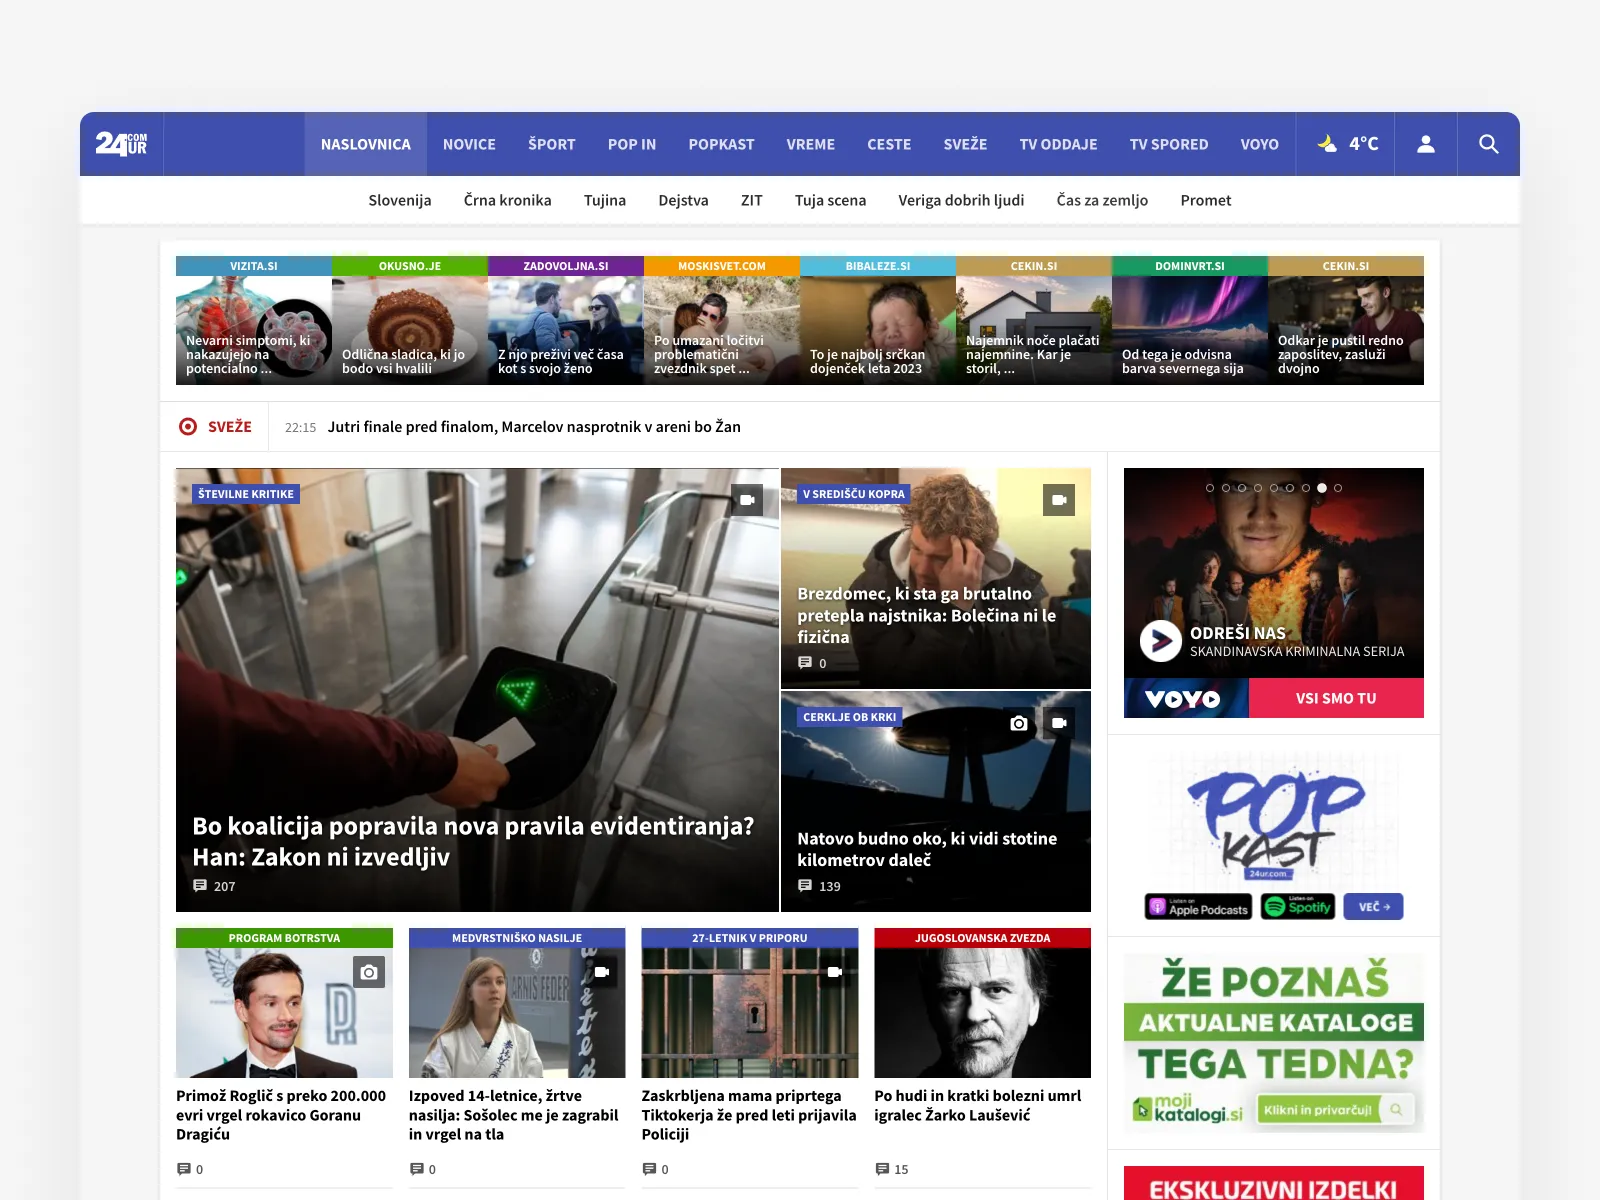Click the 24ur.com logo

(x=121, y=144)
